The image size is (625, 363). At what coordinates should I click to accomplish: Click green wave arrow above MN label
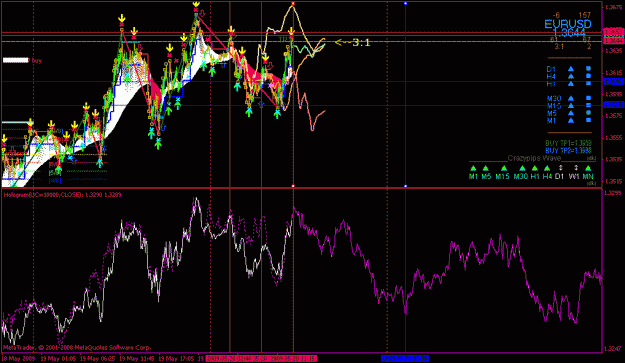click(588, 169)
